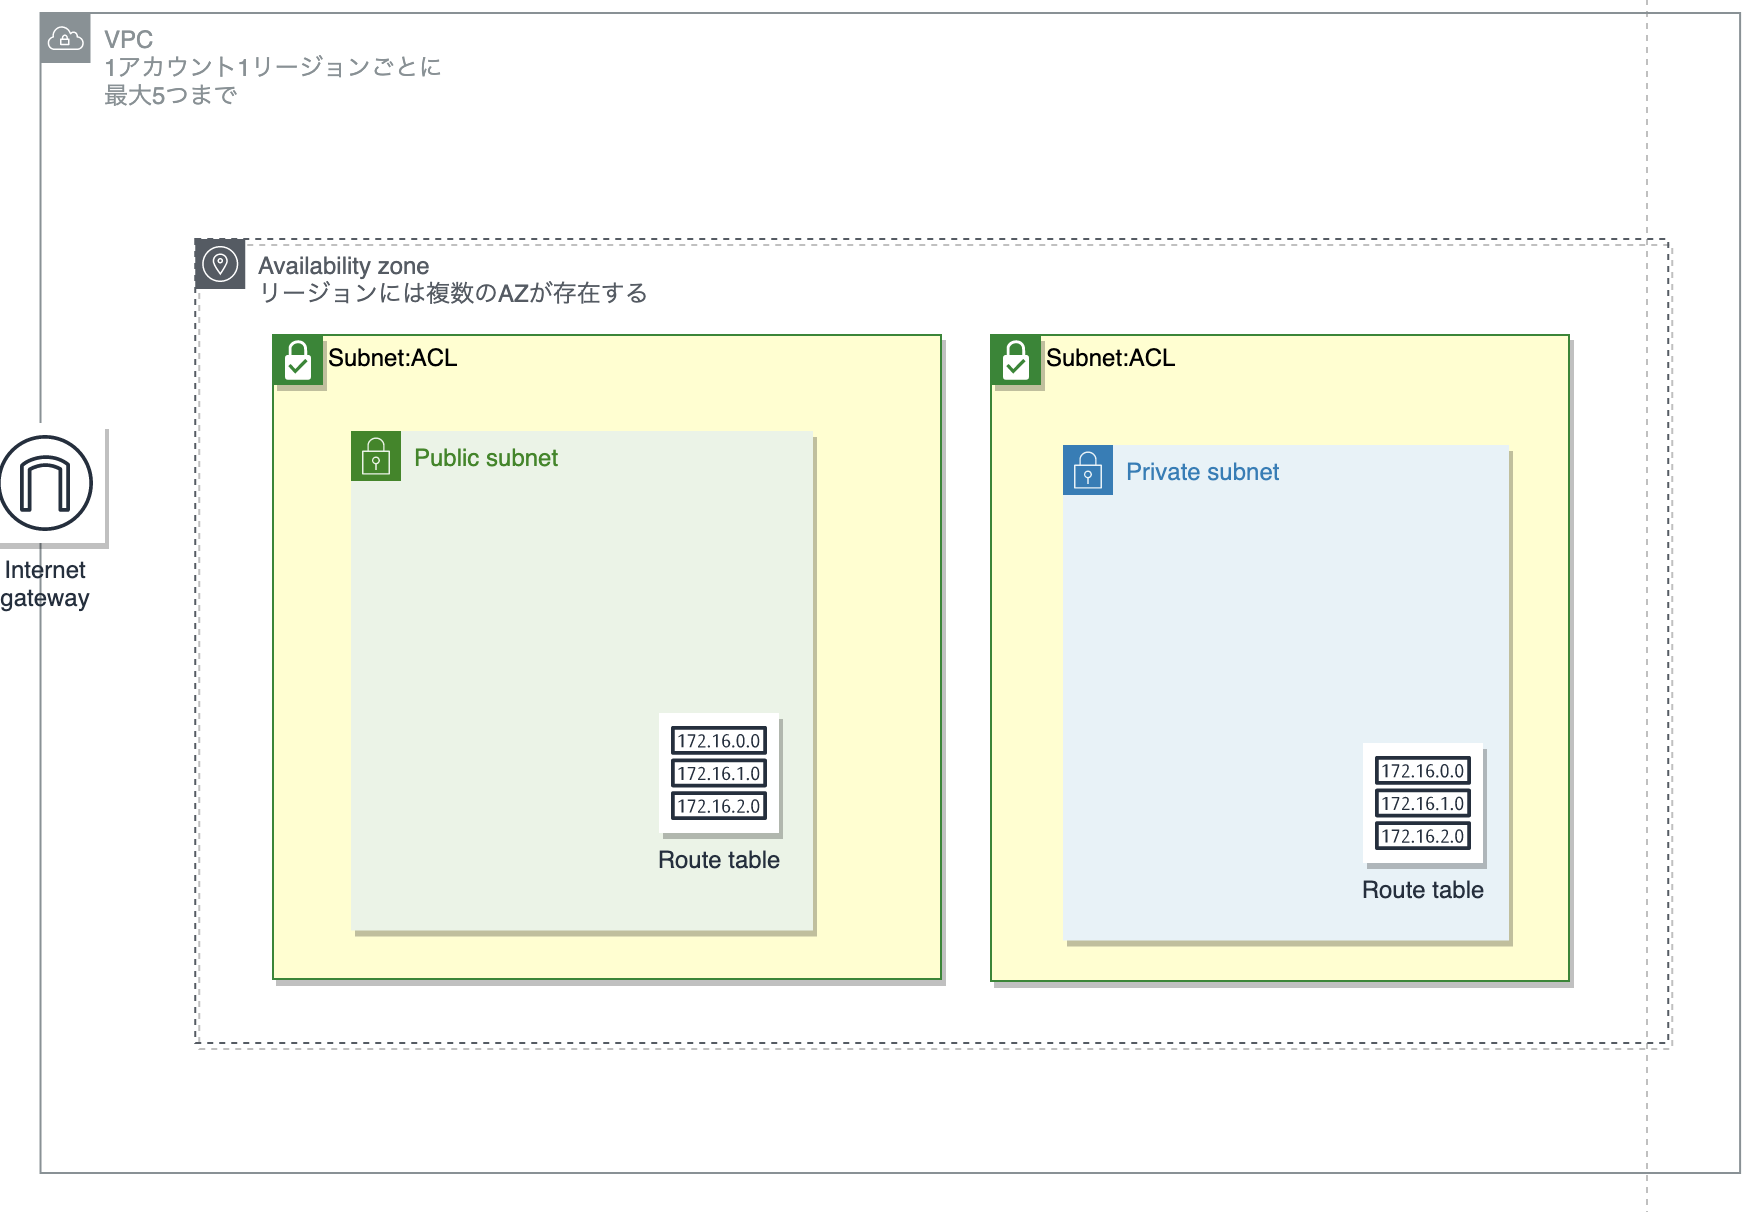This screenshot has height=1212, width=1758.
Task: Select the text 最大5つまで
Action: click(x=171, y=95)
